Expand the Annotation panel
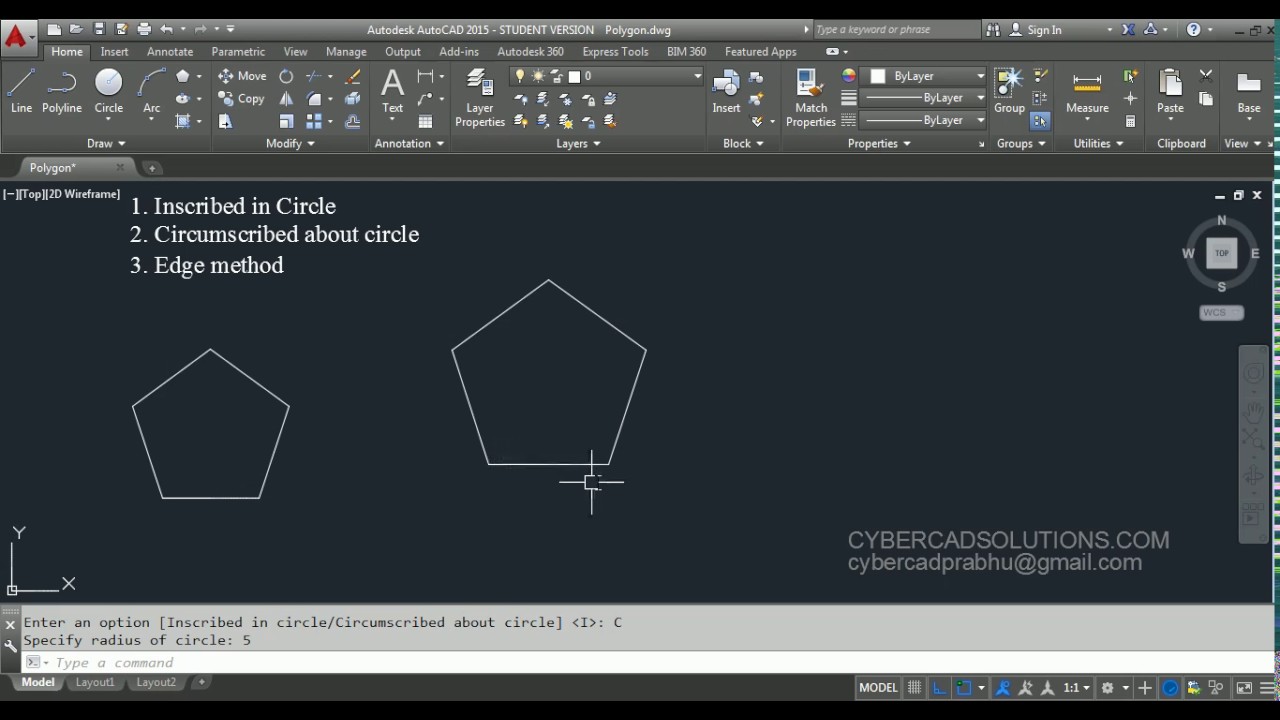Viewport: 1280px width, 720px height. coord(409,143)
